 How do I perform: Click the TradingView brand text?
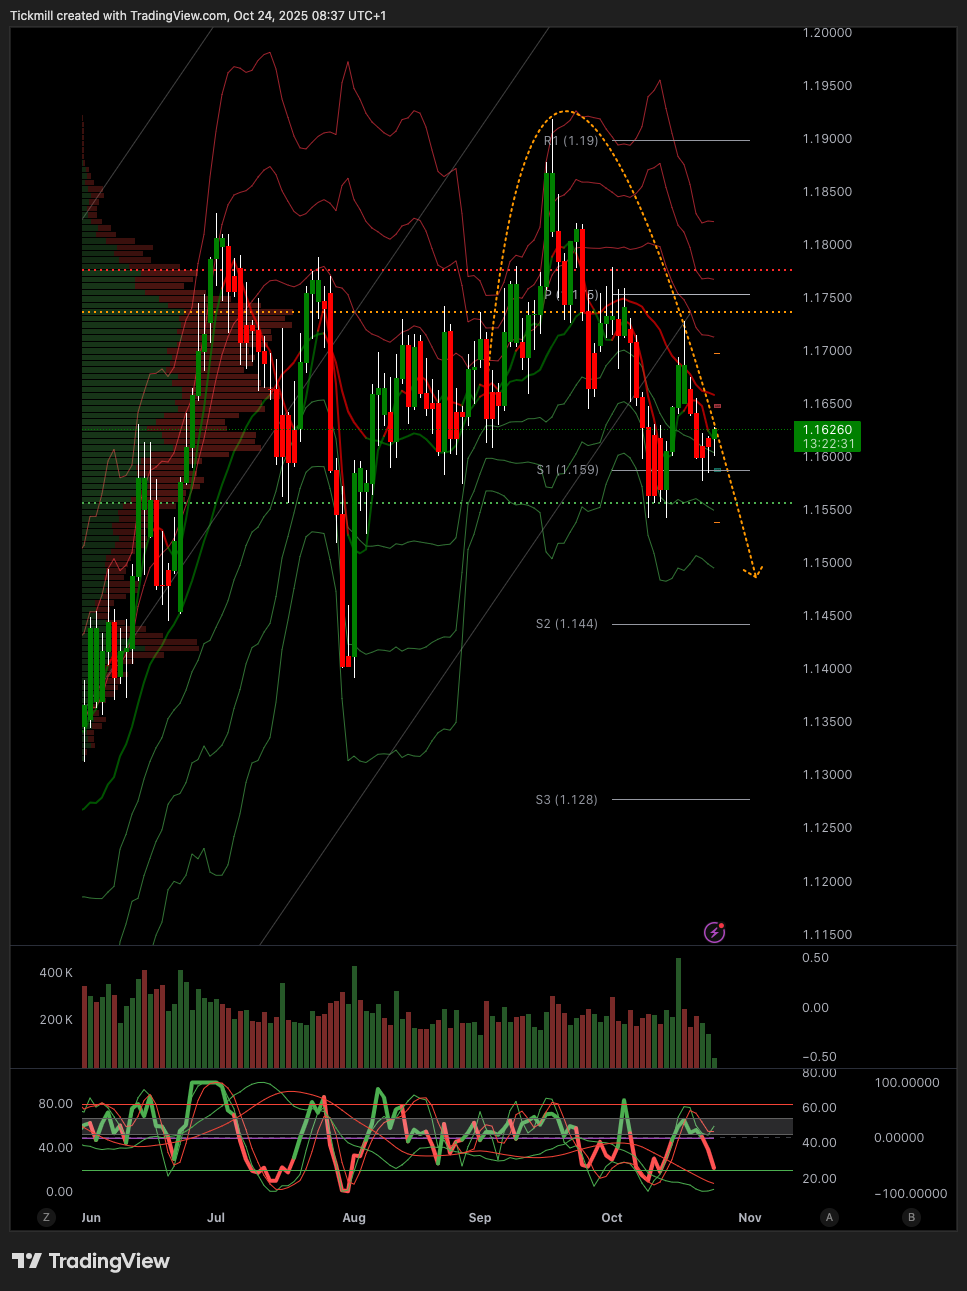point(109,1261)
